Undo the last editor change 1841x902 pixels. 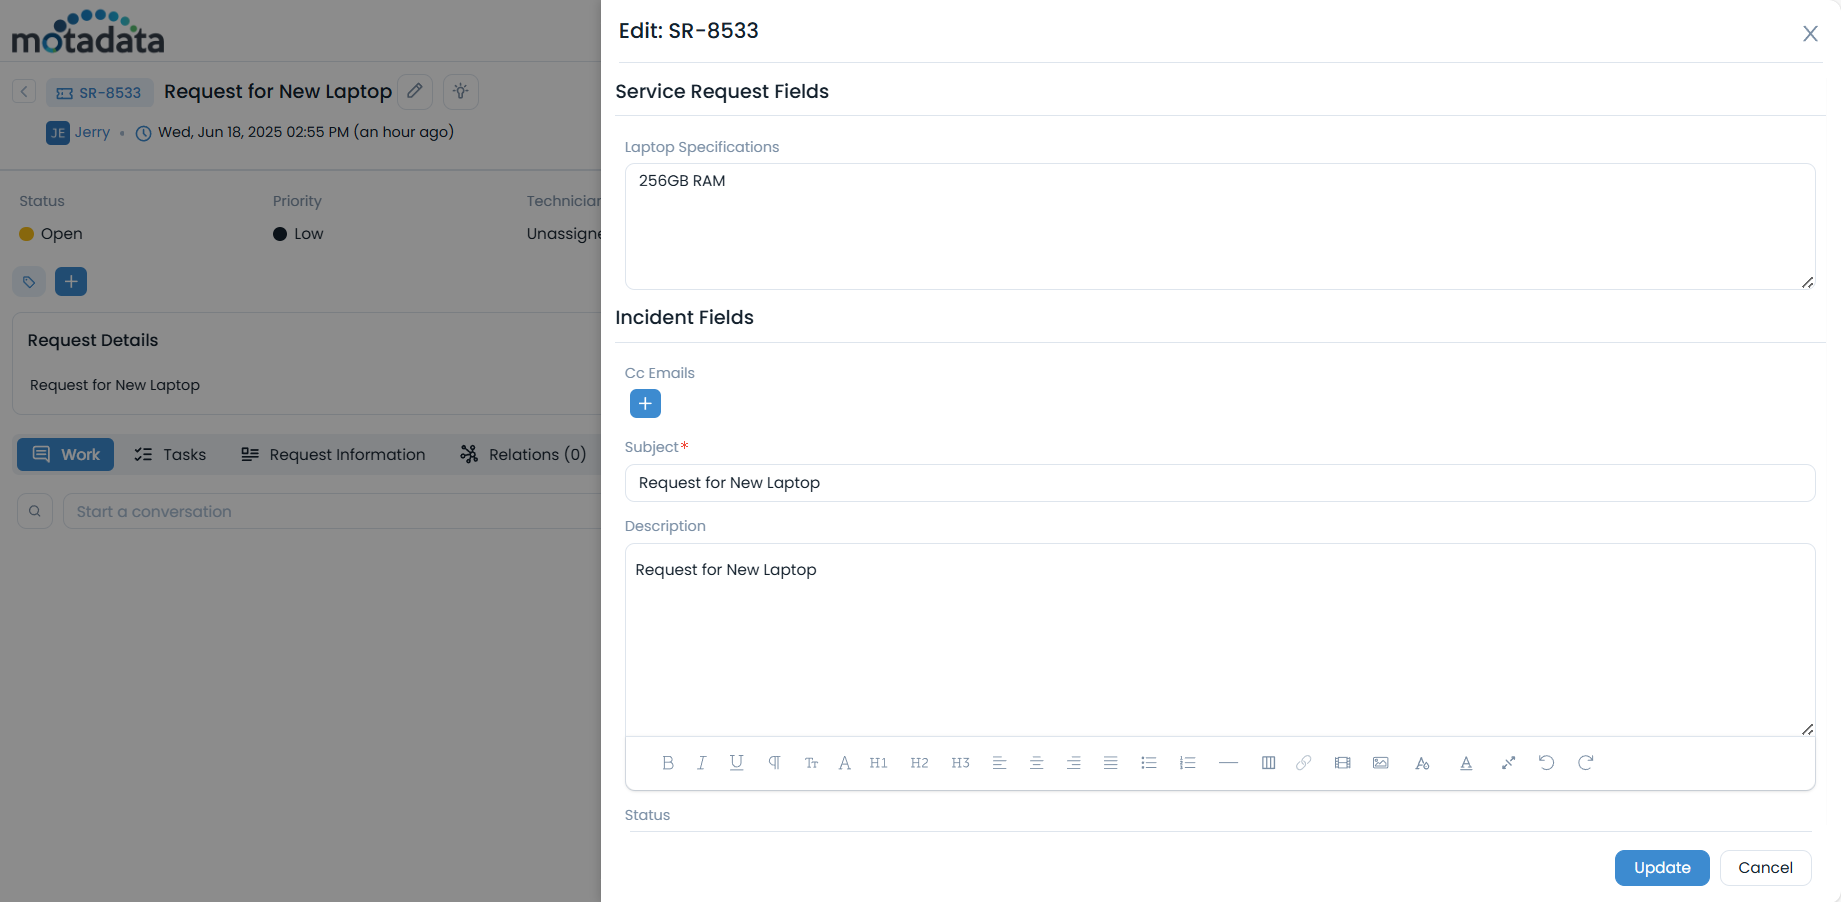pyautogui.click(x=1546, y=763)
